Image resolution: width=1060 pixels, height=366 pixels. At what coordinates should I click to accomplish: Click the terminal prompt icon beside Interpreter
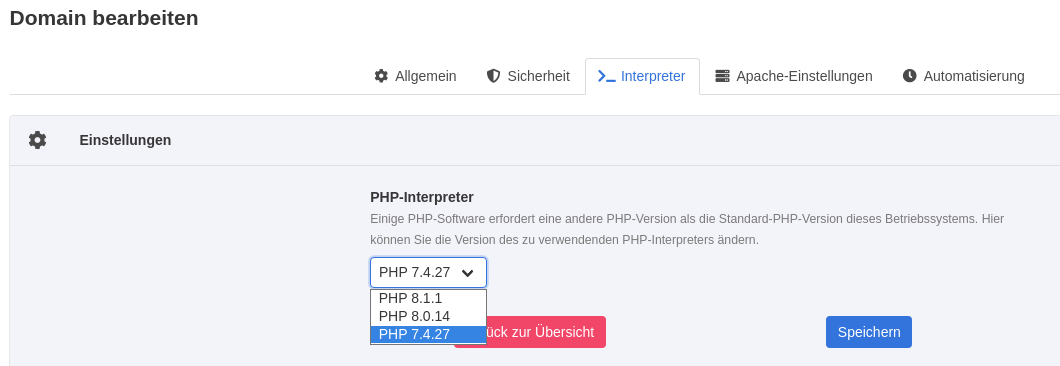pyautogui.click(x=606, y=76)
